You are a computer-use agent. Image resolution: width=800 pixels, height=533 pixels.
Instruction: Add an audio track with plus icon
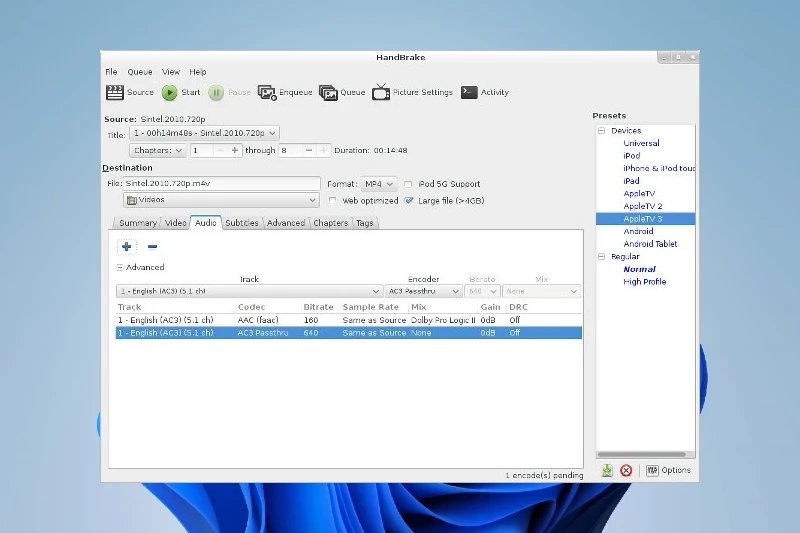pos(127,247)
